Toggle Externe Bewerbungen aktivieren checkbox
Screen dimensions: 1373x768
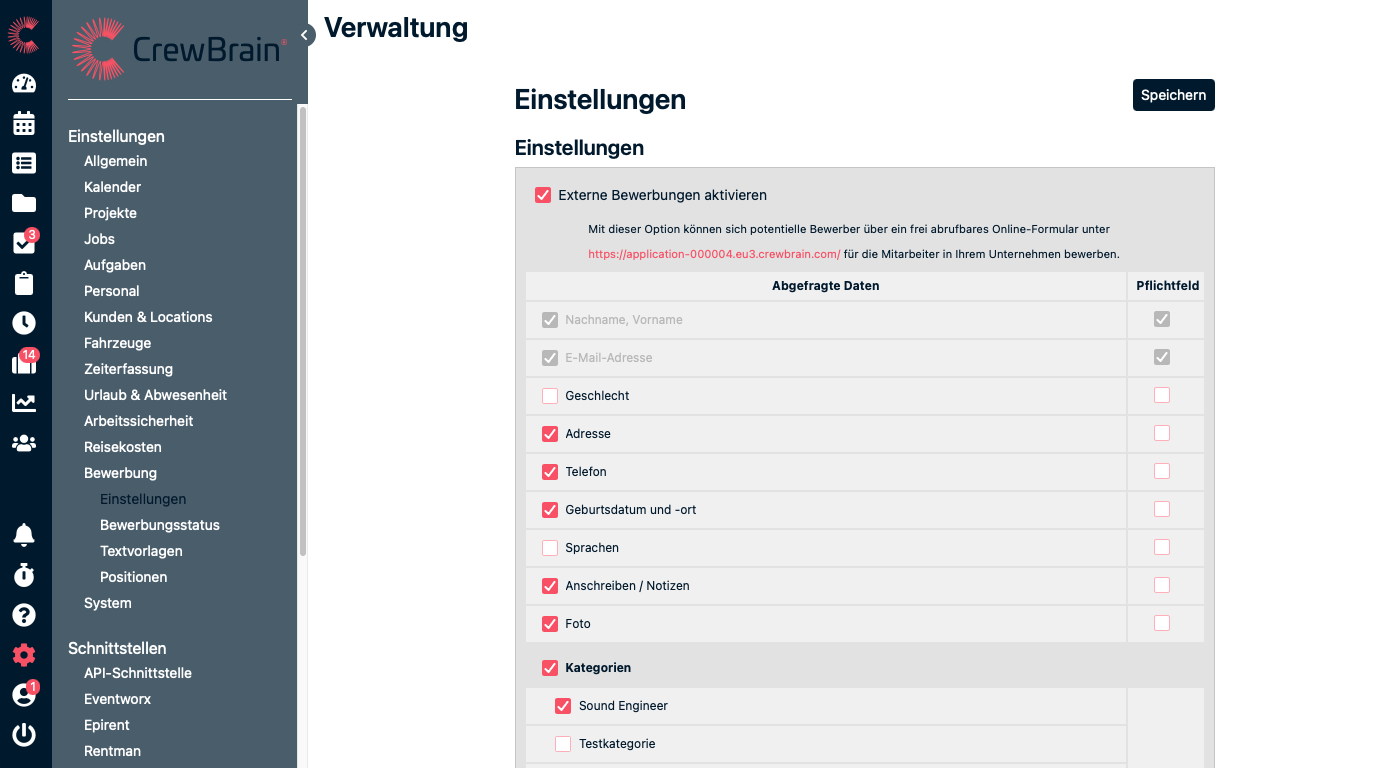[x=543, y=195]
